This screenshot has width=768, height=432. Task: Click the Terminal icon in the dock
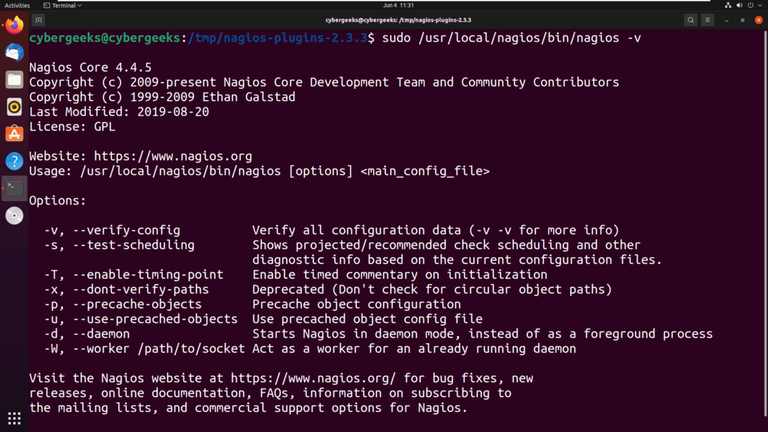point(14,187)
